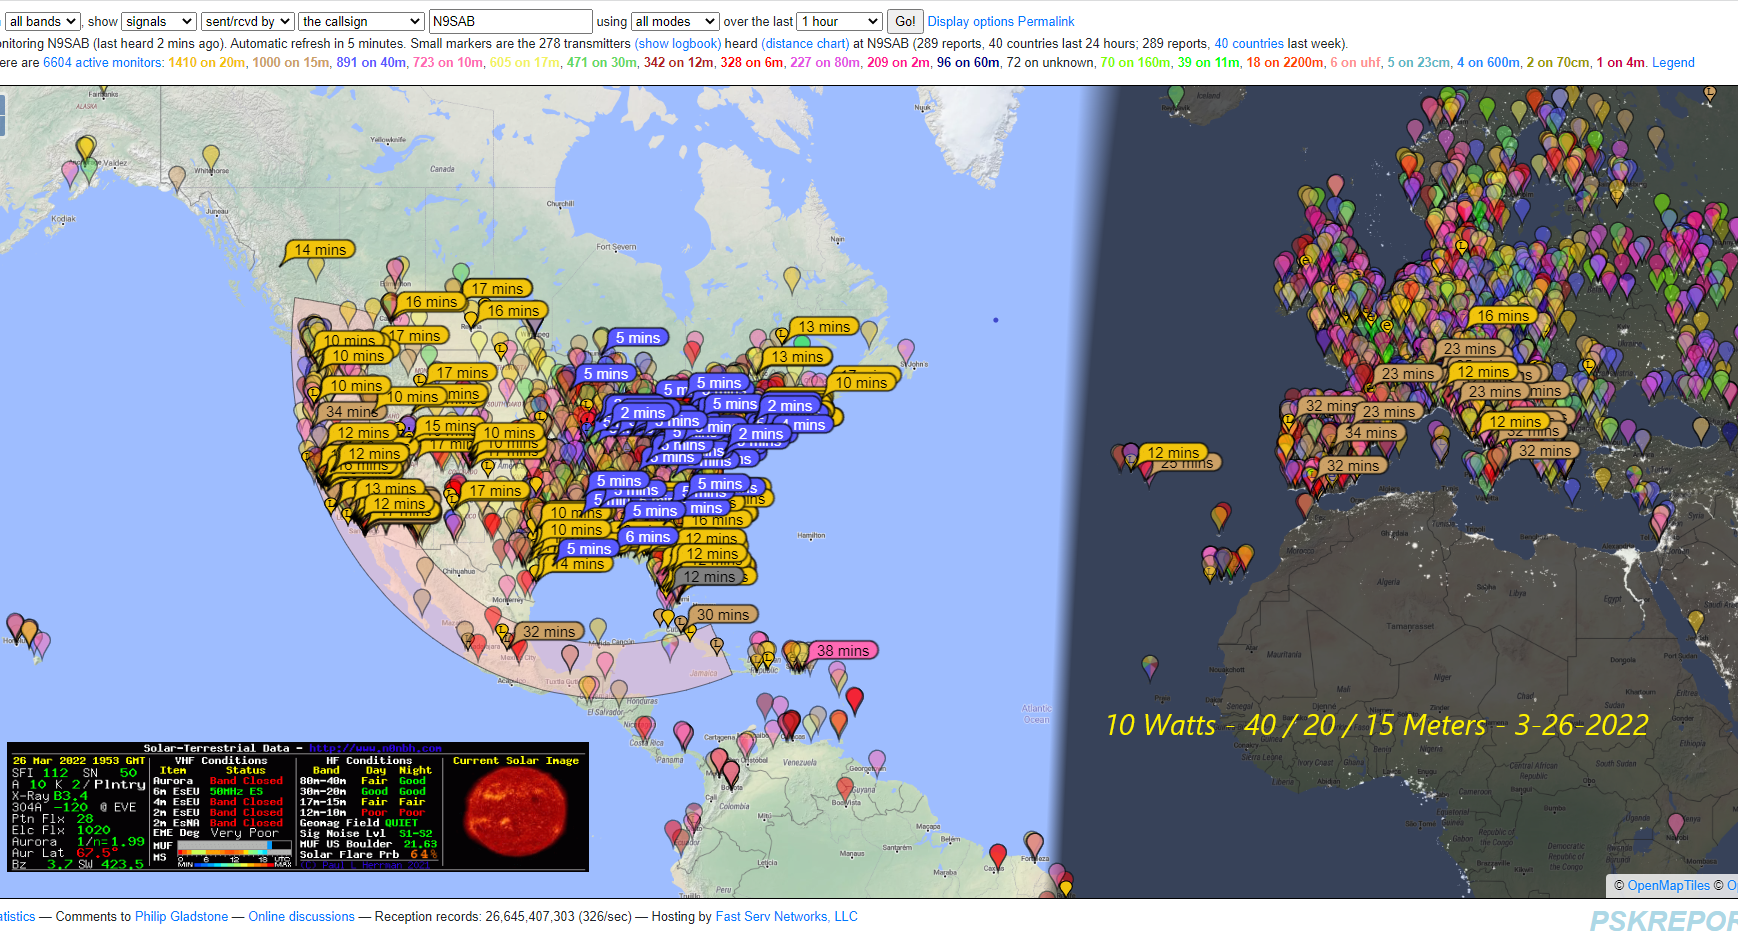
Task: Open the Philip Gladstone comments link
Action: pyautogui.click(x=181, y=916)
